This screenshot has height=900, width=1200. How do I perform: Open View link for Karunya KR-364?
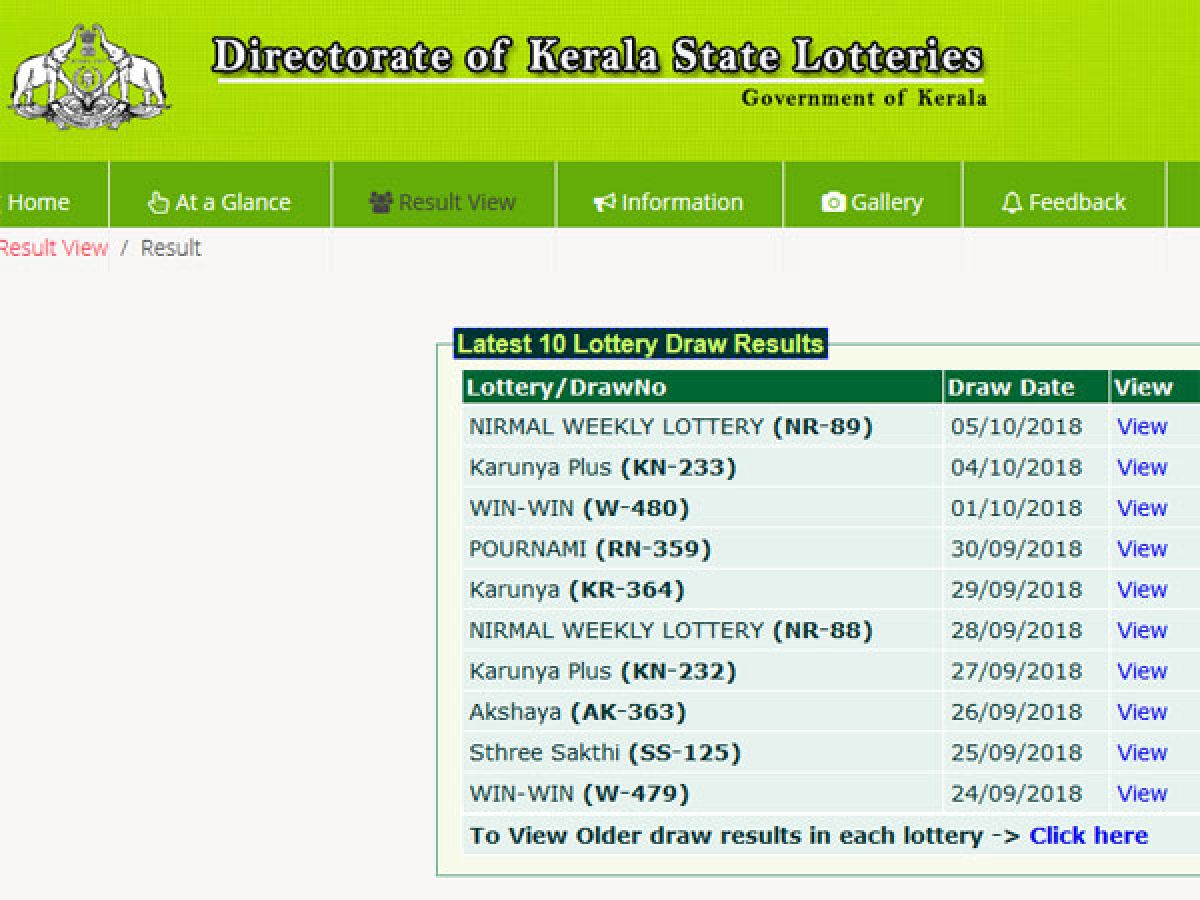(x=1142, y=590)
